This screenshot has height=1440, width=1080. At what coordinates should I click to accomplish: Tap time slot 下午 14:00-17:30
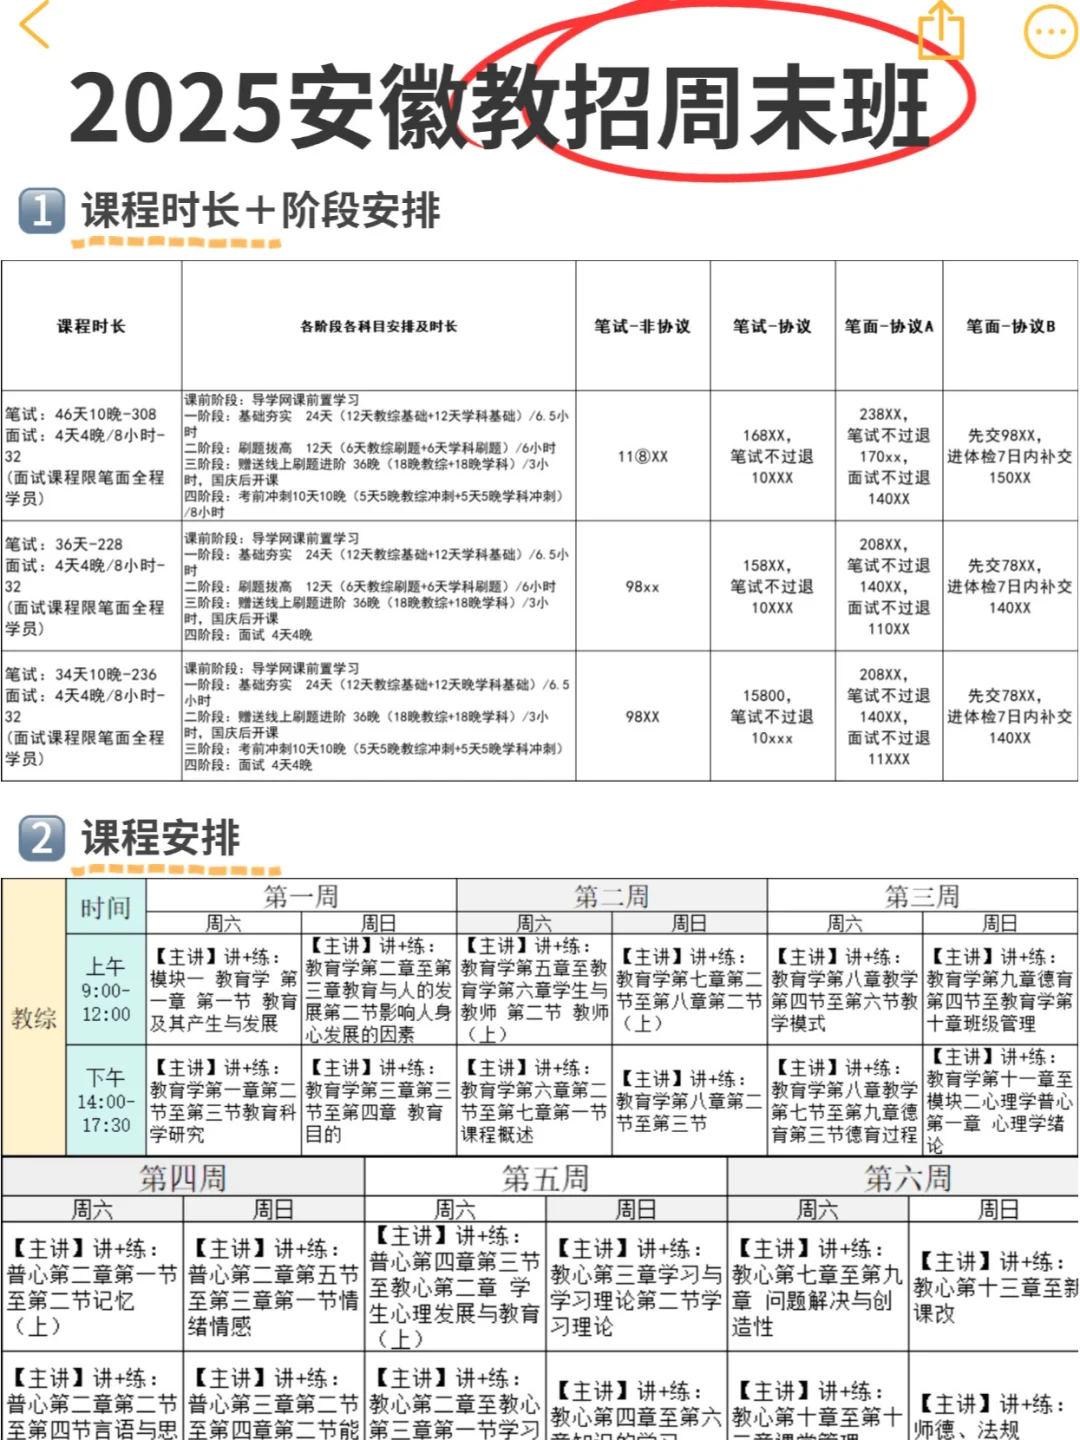[x=106, y=1101]
